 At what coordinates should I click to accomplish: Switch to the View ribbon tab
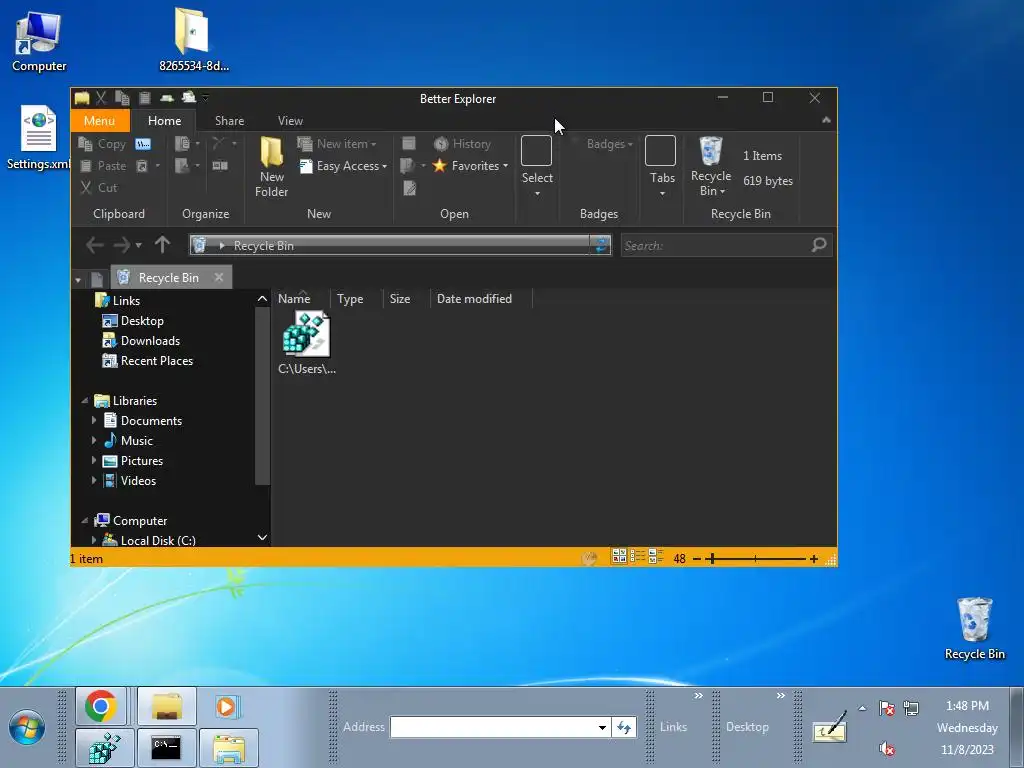tap(290, 121)
